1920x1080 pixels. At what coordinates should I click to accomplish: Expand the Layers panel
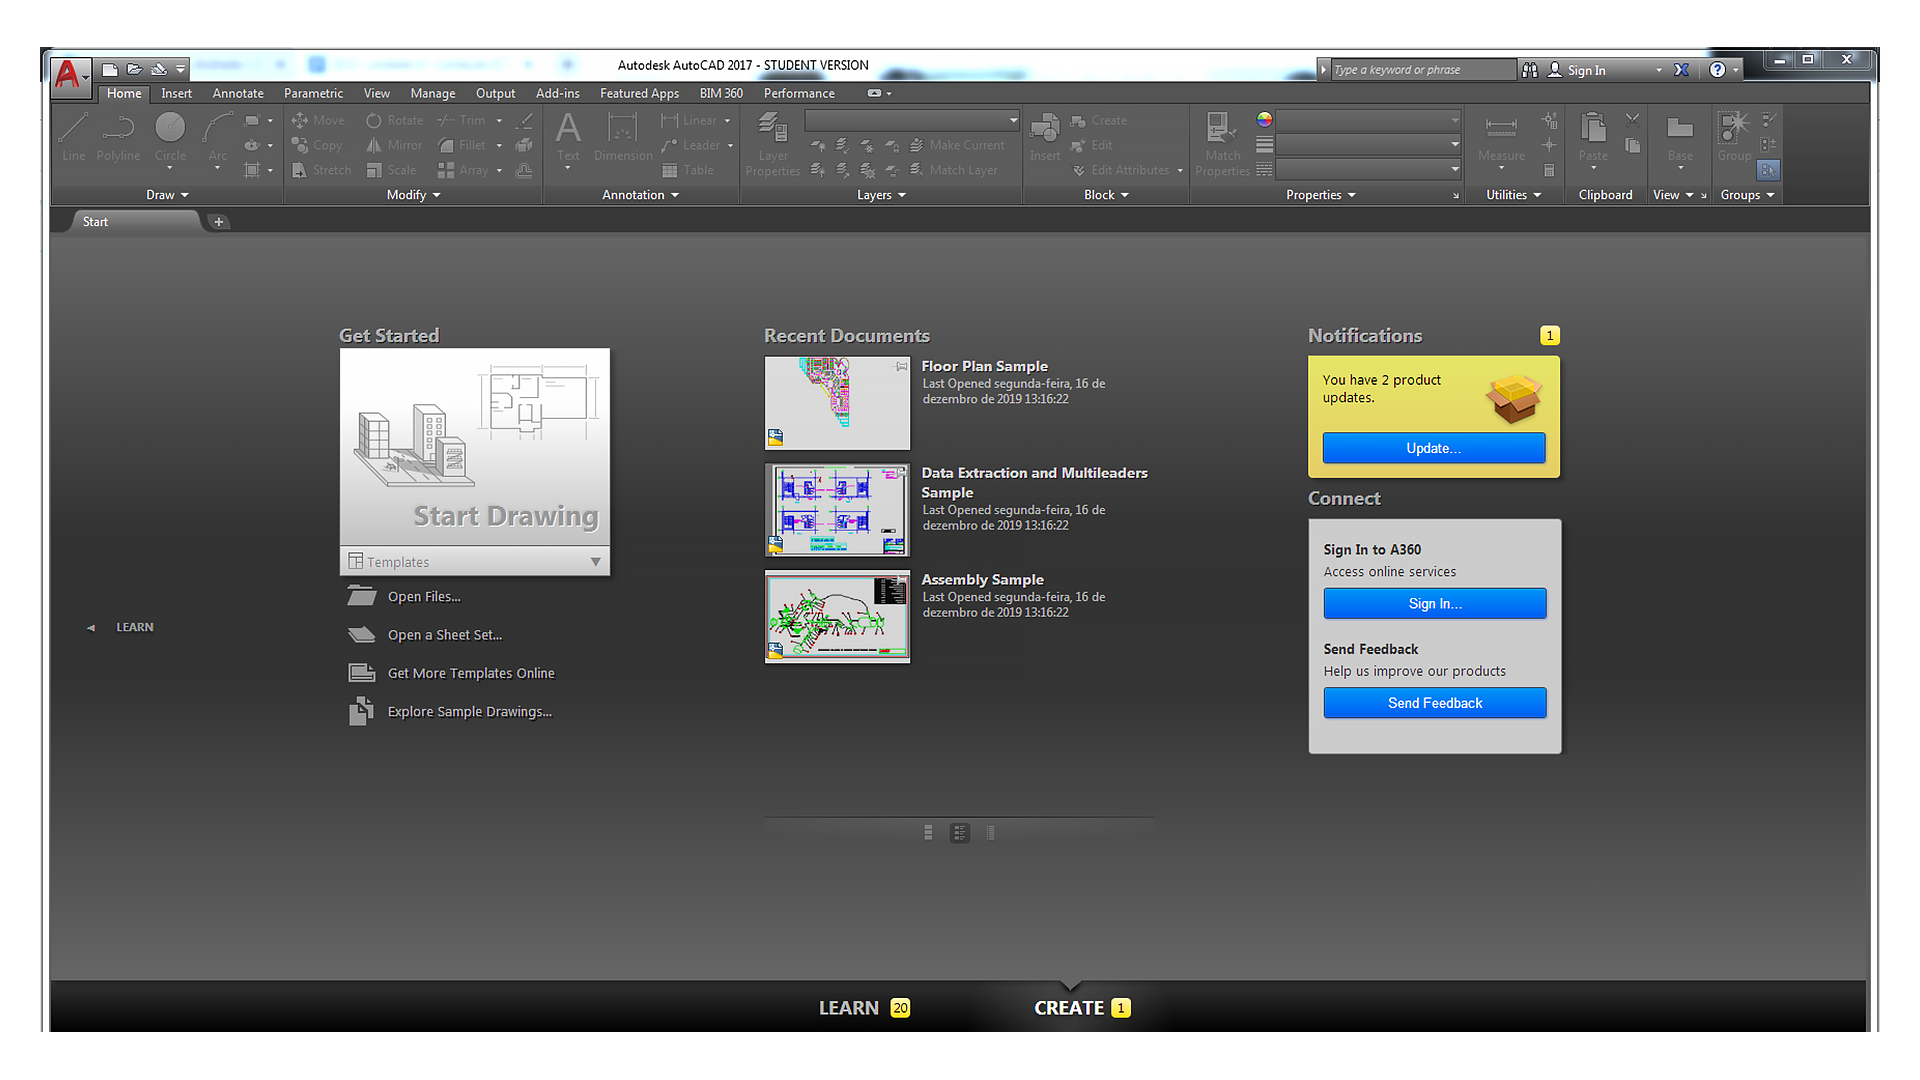(x=881, y=195)
